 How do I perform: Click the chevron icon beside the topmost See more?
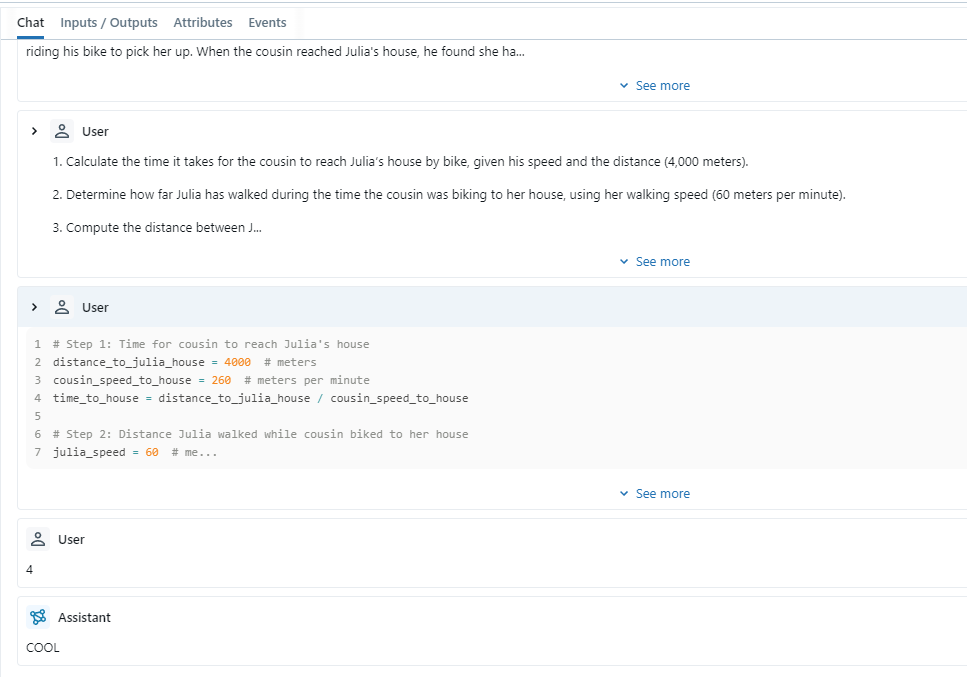(x=623, y=85)
